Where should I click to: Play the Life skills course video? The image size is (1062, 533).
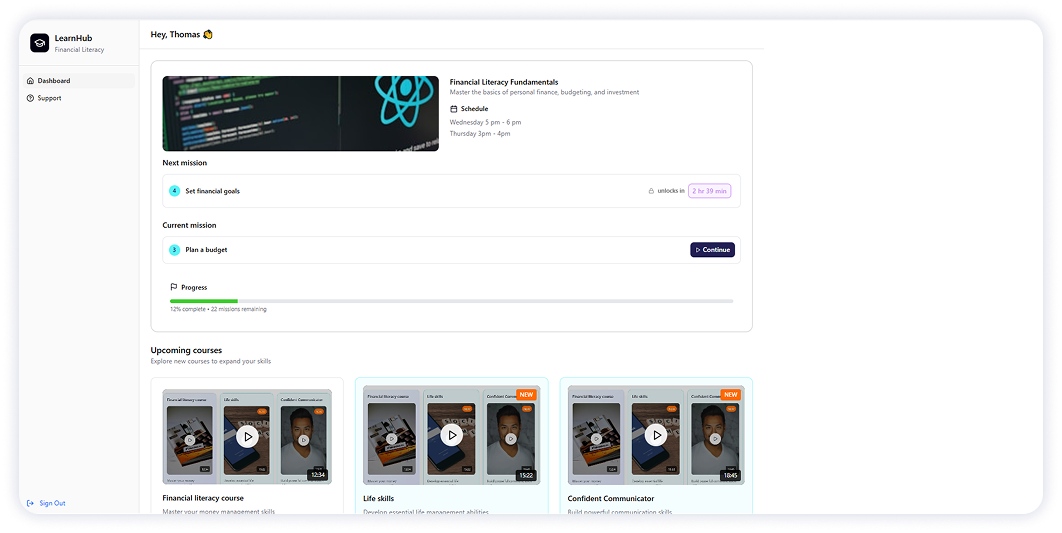(x=452, y=434)
